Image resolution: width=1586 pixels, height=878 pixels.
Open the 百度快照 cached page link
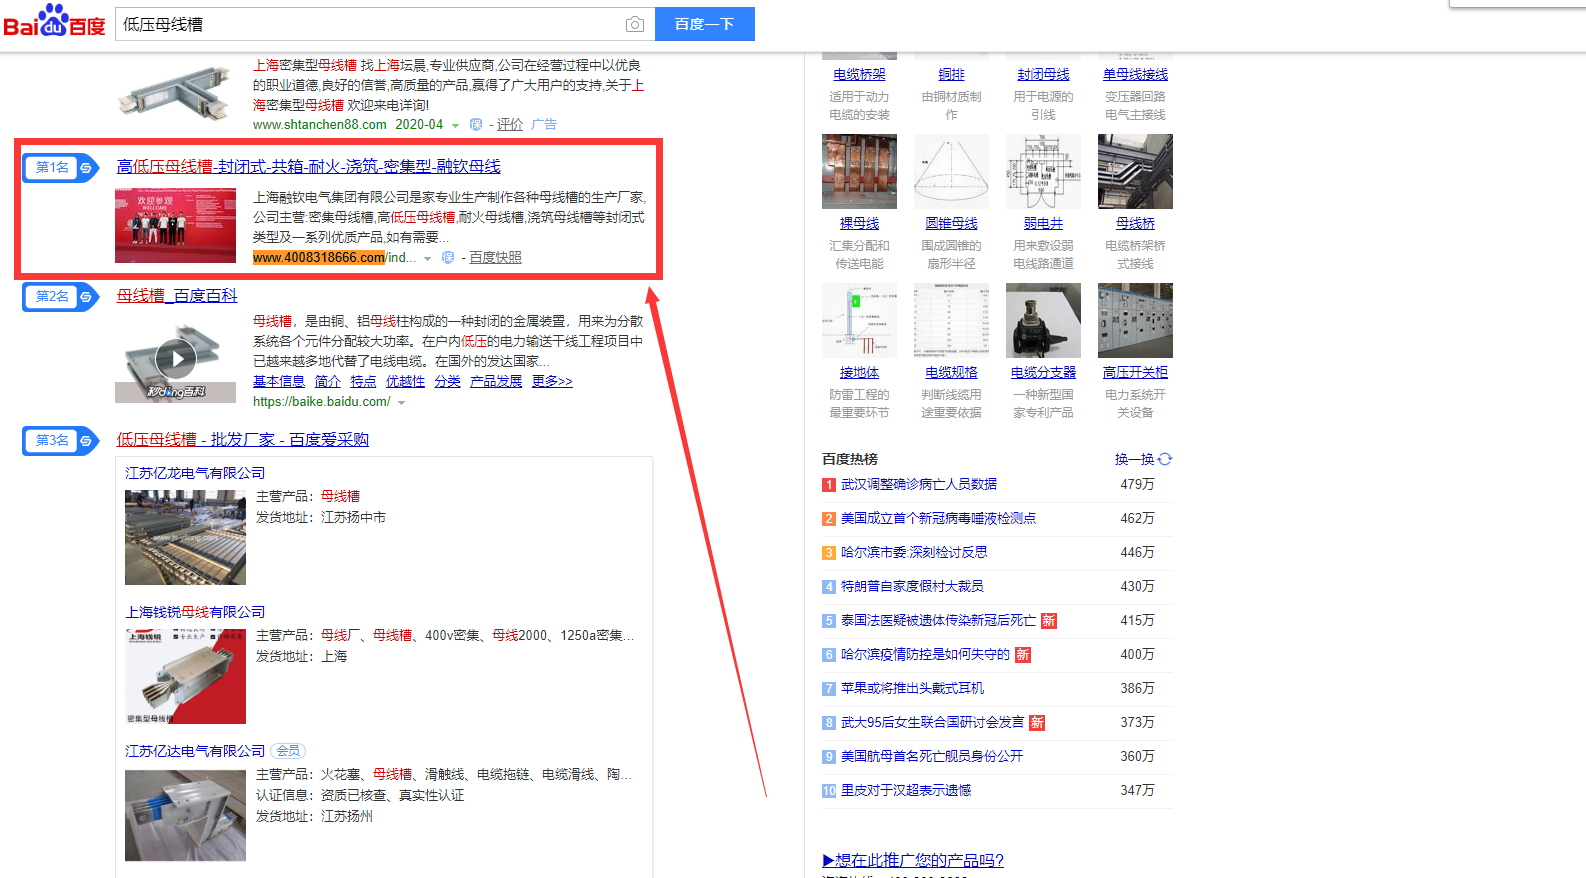pyautogui.click(x=495, y=258)
